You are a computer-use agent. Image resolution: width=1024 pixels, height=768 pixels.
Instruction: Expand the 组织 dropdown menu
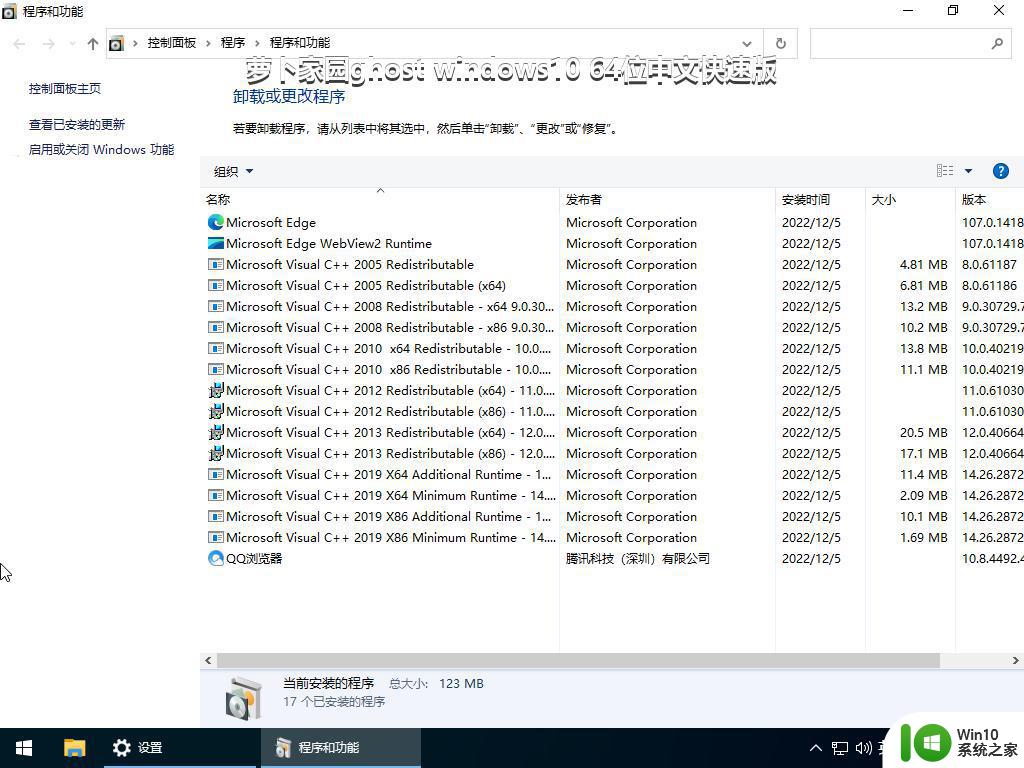pos(233,171)
